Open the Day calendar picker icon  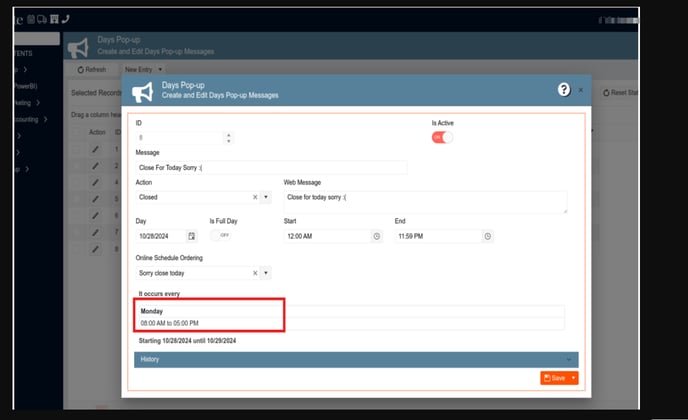(x=192, y=236)
